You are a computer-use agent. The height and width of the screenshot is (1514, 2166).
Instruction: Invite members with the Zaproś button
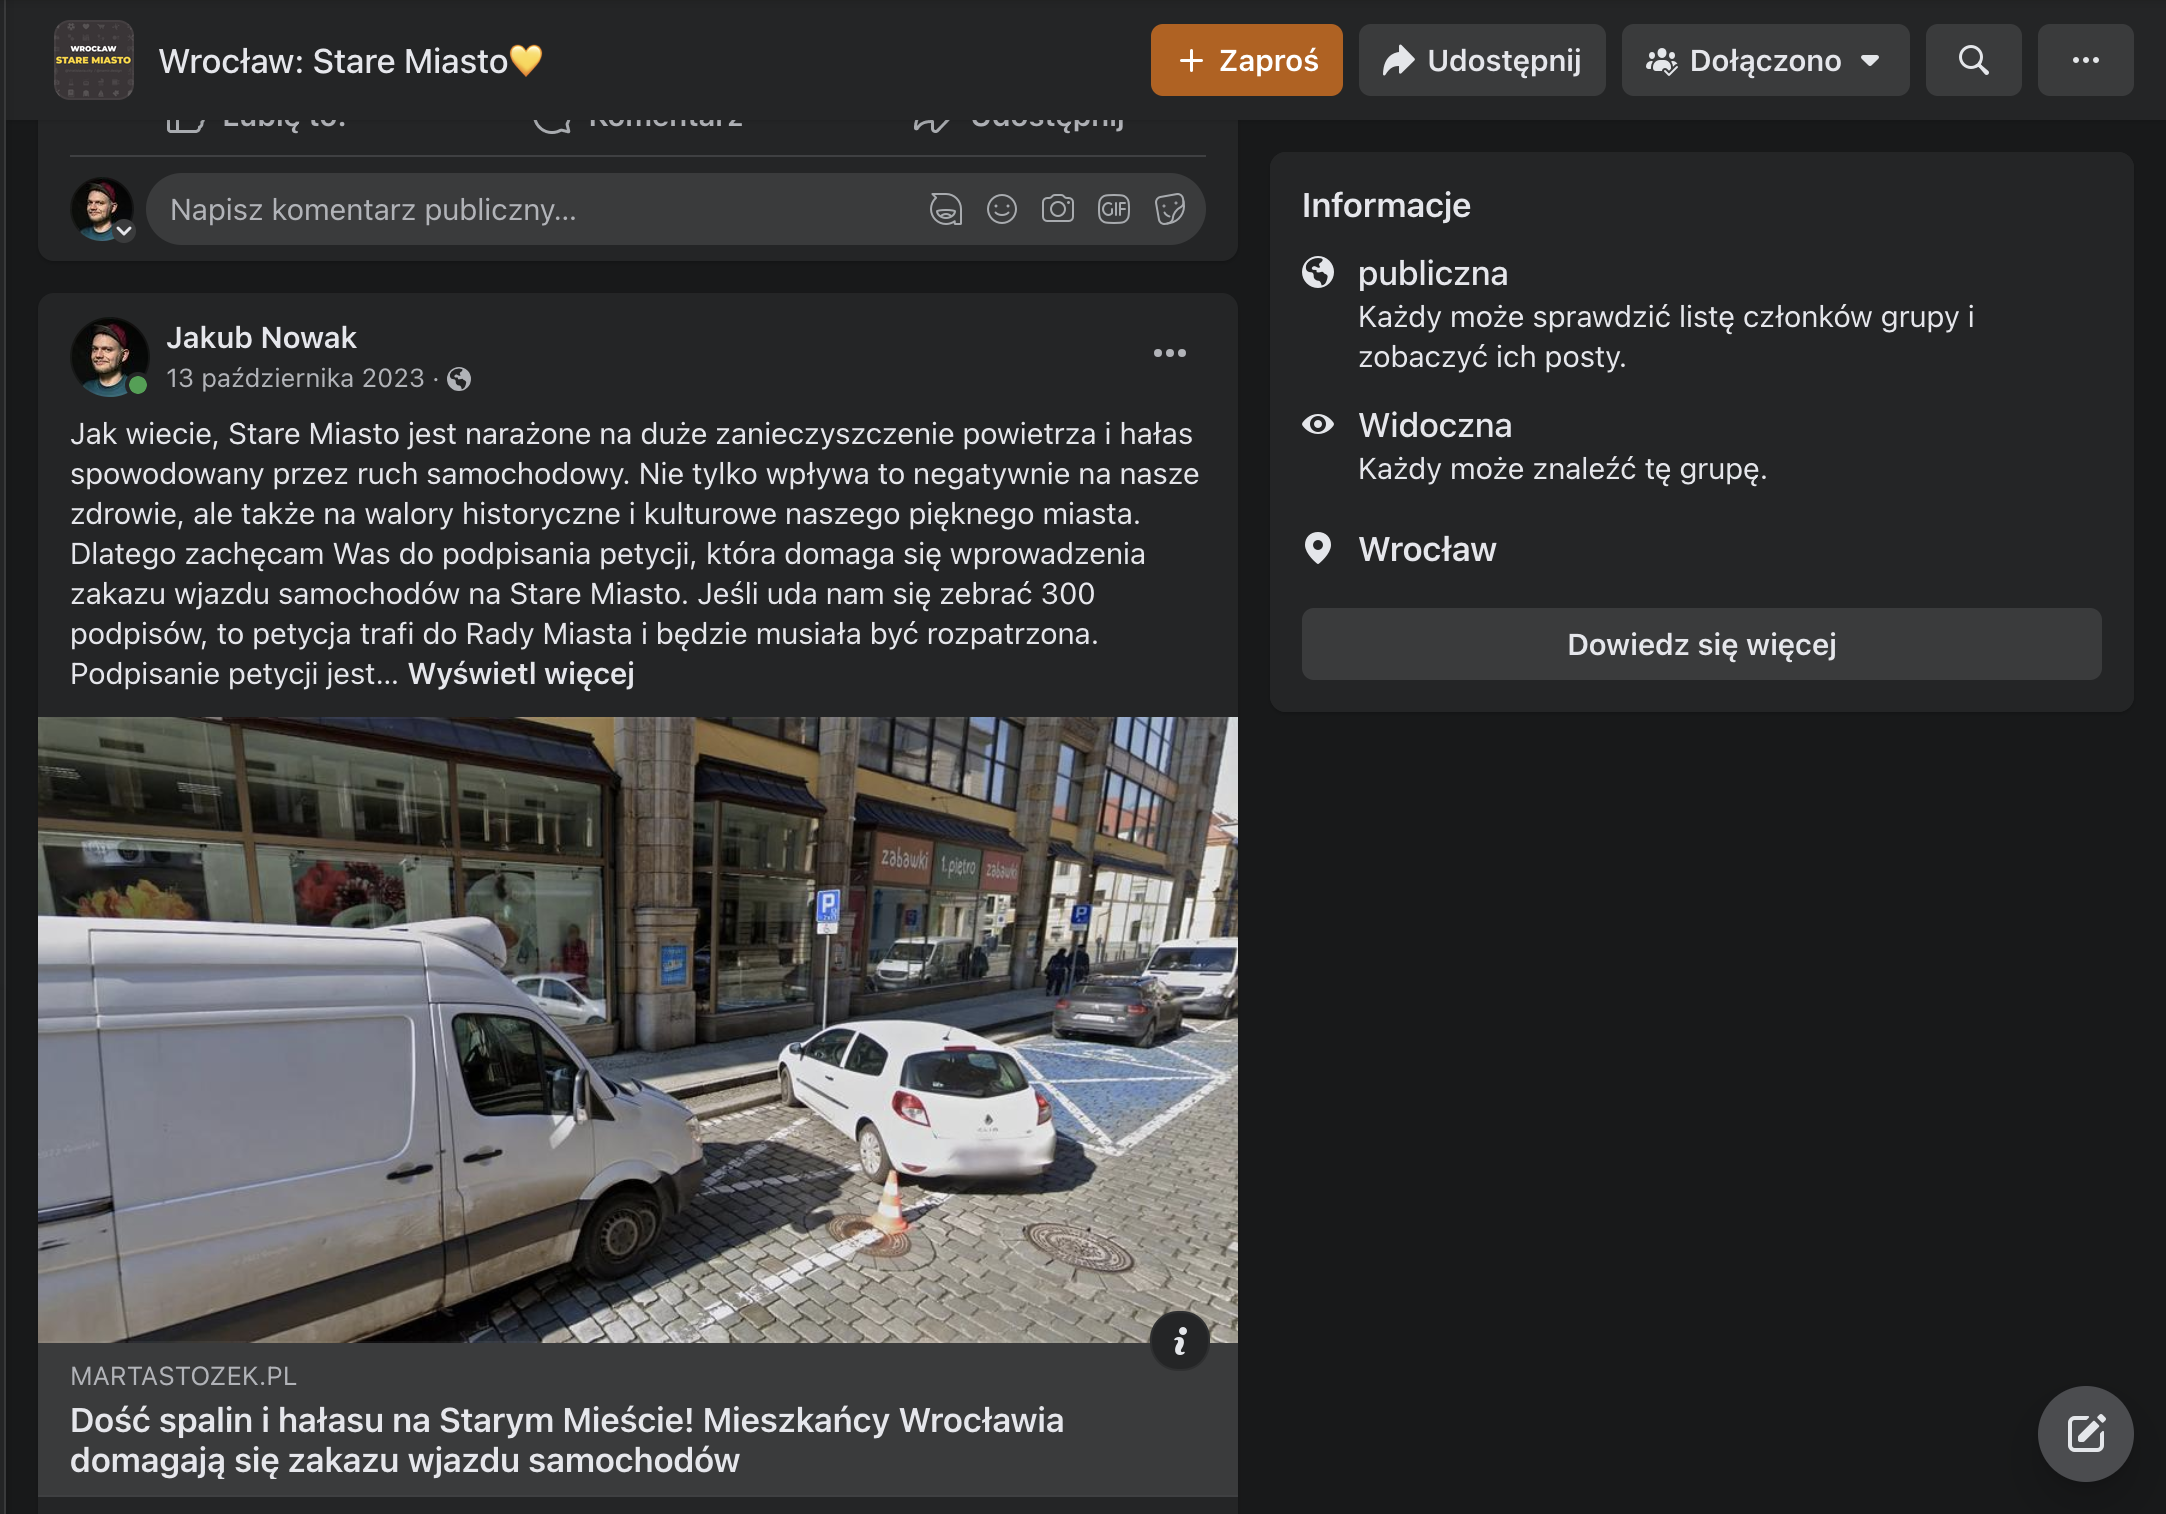tap(1246, 60)
